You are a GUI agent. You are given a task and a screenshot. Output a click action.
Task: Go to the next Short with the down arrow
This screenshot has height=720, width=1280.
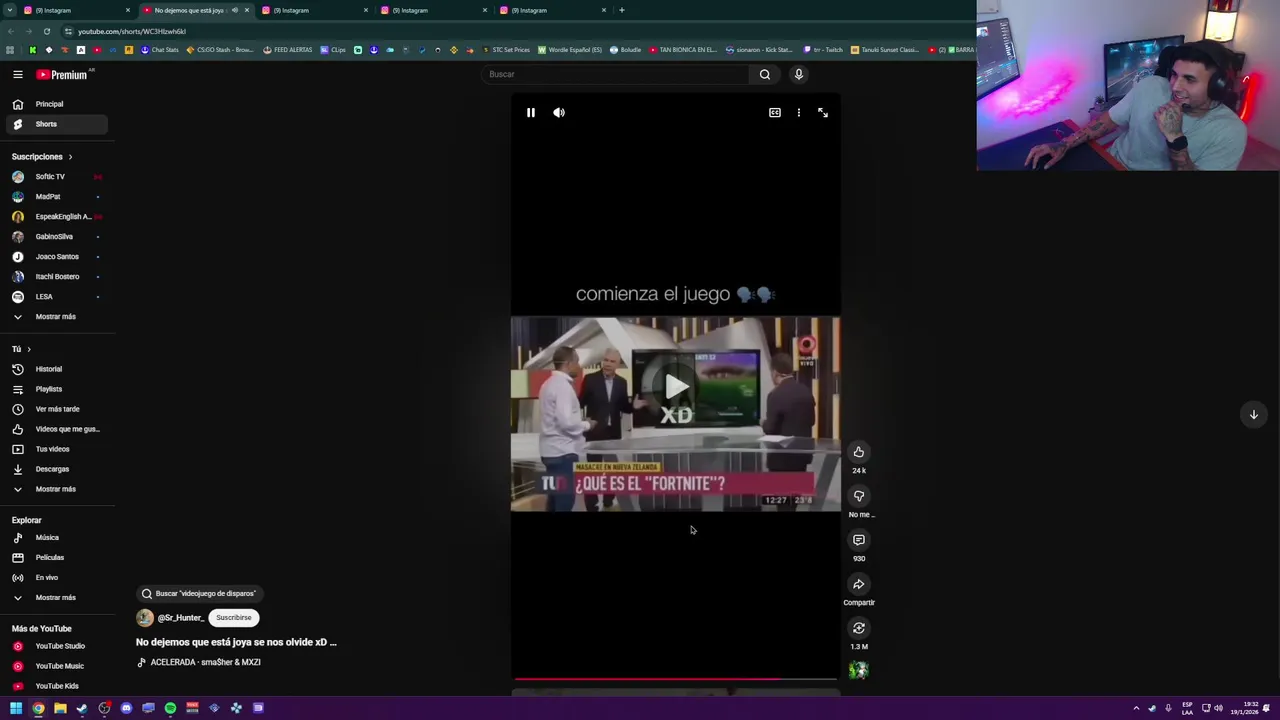click(1253, 414)
